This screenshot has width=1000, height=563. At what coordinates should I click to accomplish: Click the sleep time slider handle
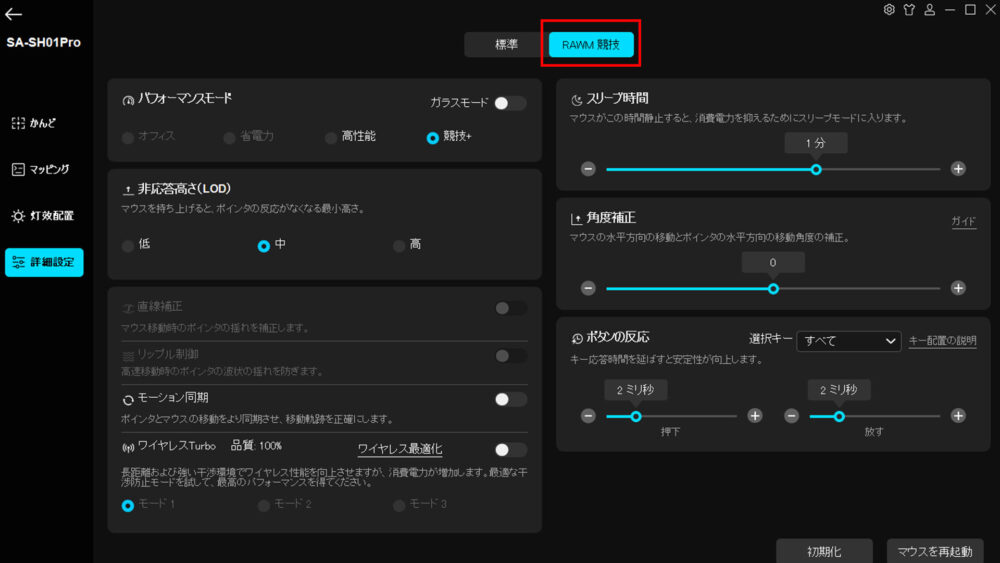(816, 169)
